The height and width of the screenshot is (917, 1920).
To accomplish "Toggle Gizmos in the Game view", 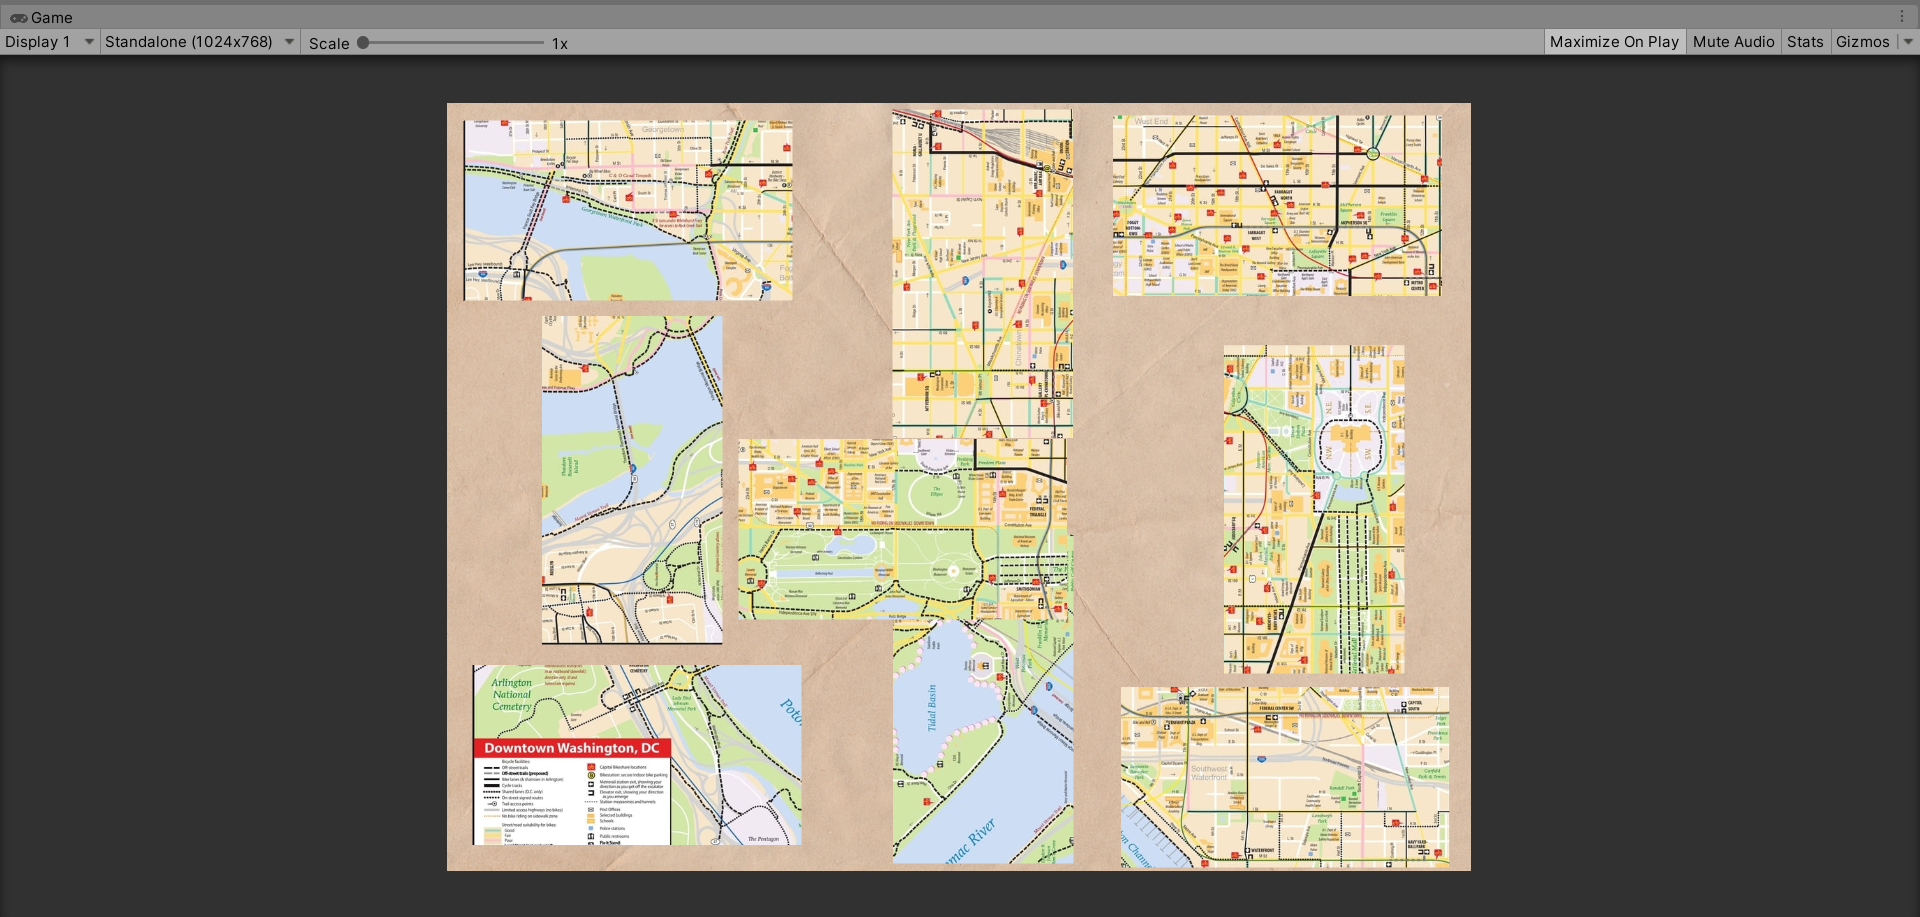I will tap(1862, 42).
